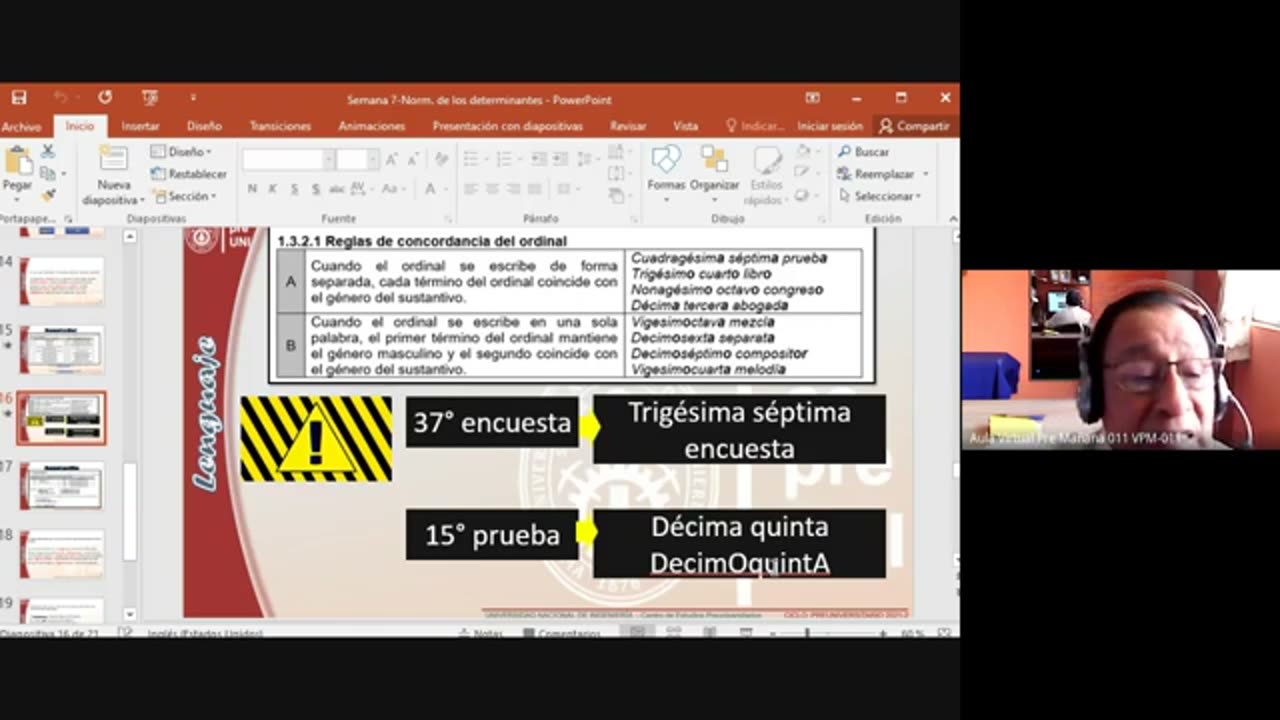Open the Diseño ribbon tab

coord(204,126)
